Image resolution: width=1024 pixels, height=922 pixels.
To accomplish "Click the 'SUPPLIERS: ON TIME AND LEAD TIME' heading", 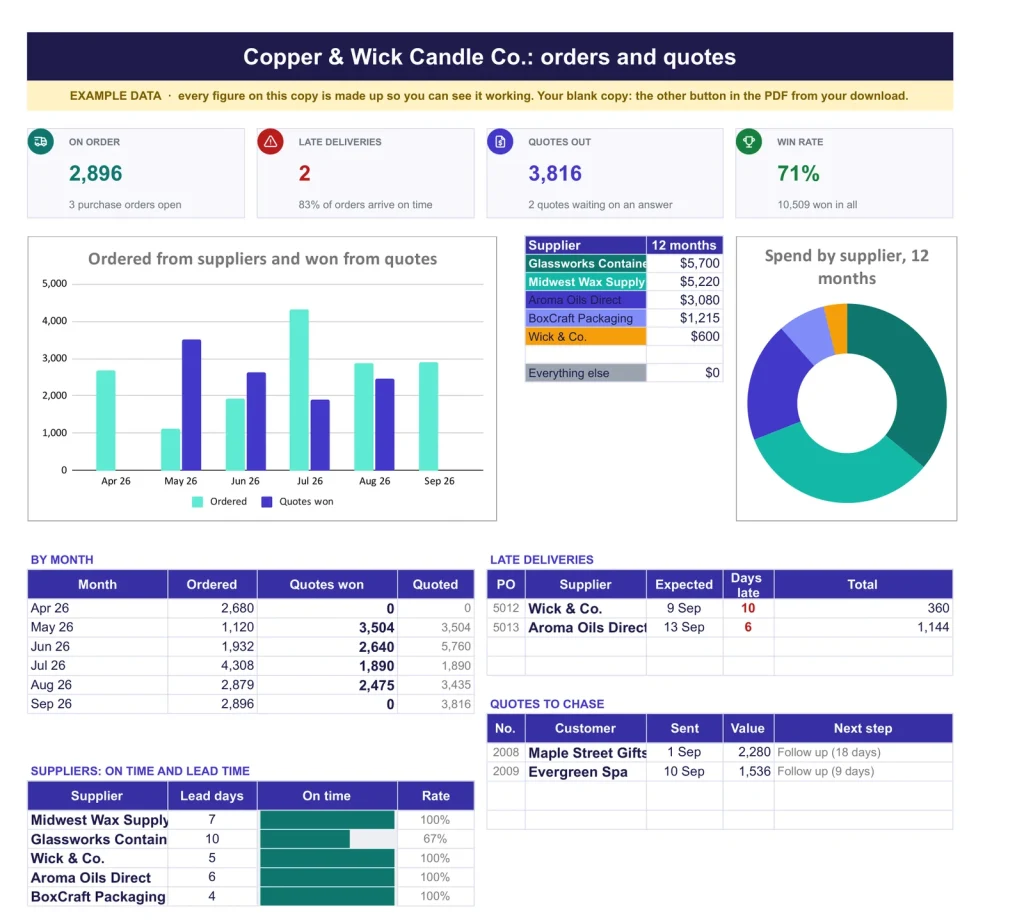I will coord(140,771).
